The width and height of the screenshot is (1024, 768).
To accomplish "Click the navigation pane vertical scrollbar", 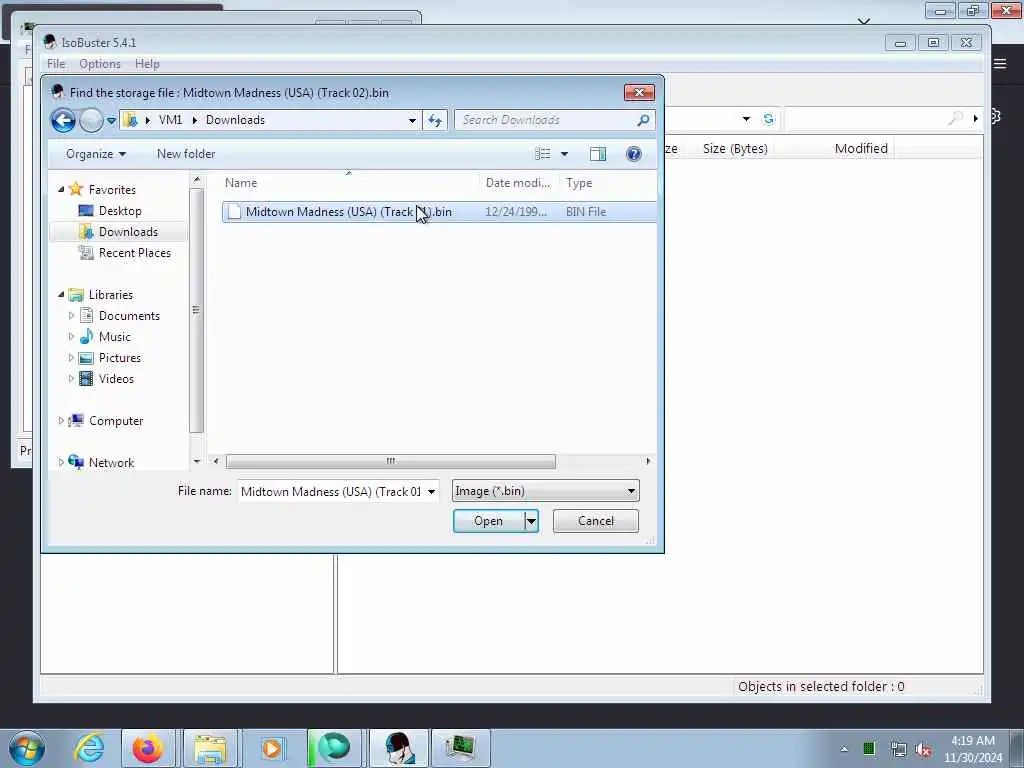I will [x=196, y=310].
